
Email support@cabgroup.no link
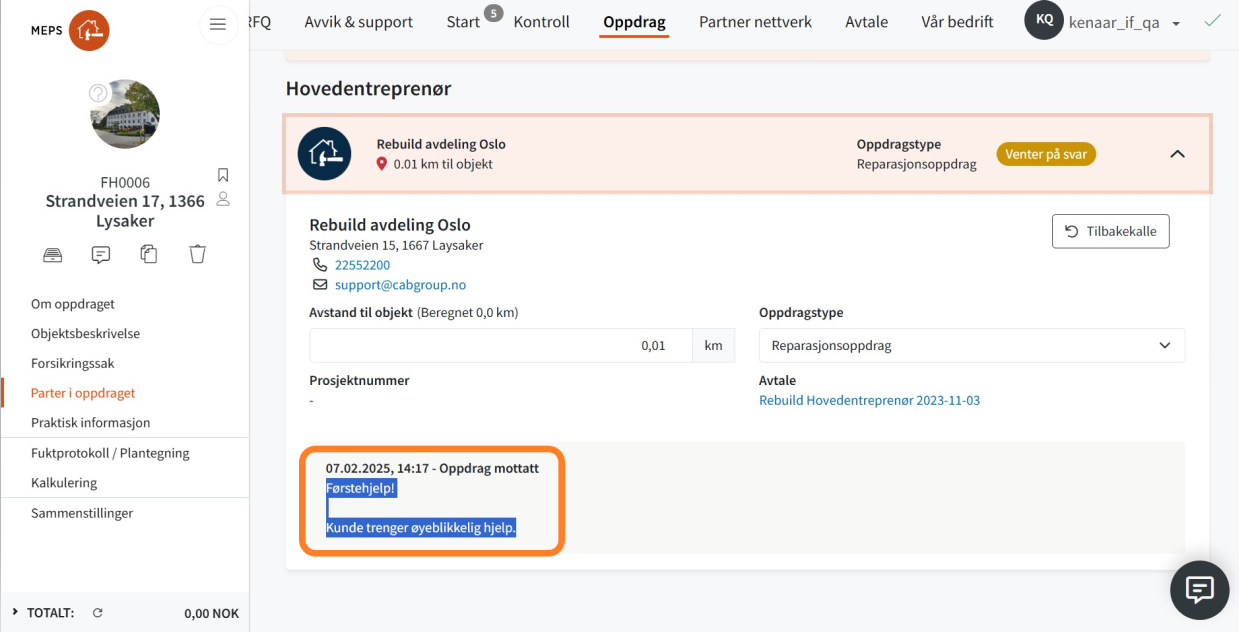(x=400, y=285)
